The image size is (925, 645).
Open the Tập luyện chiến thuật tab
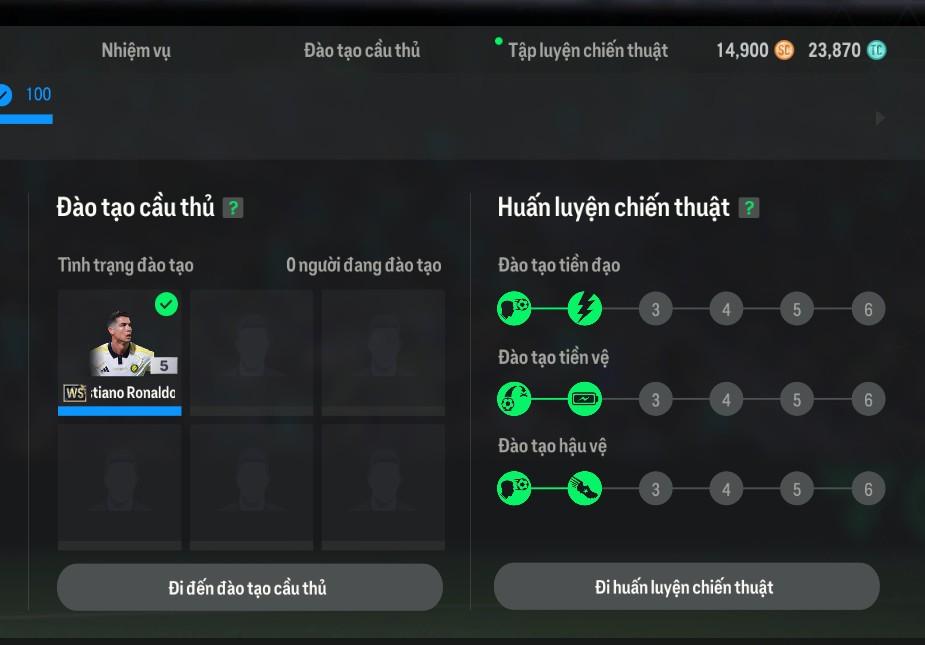[587, 50]
